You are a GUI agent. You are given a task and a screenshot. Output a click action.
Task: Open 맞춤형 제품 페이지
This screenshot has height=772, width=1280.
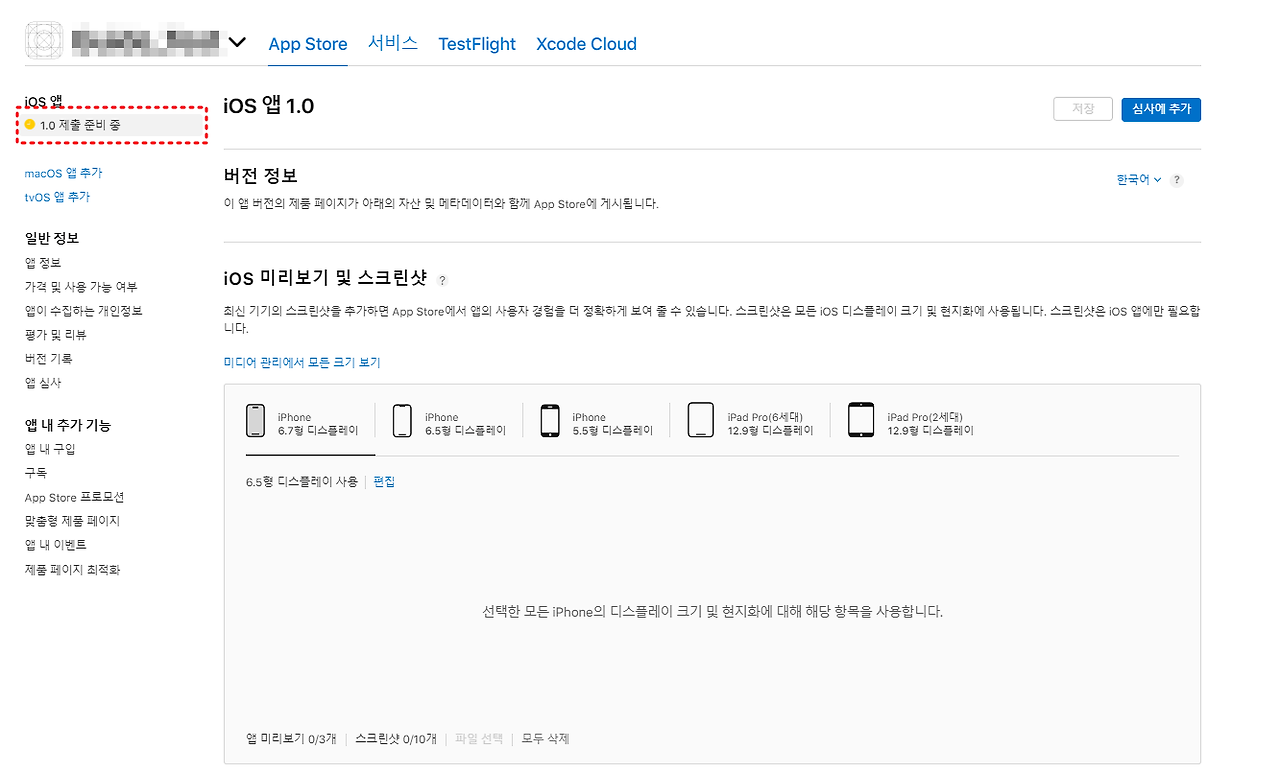(72, 521)
